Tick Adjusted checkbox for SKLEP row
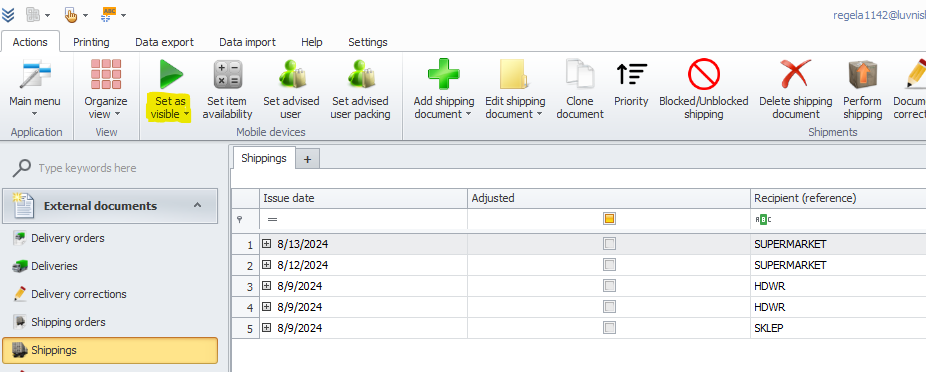 (609, 328)
